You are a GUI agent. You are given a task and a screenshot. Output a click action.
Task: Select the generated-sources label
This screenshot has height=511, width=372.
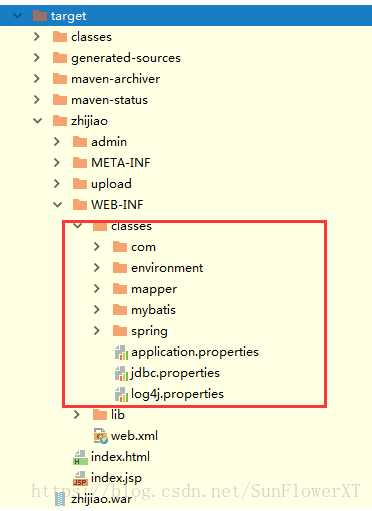126,58
